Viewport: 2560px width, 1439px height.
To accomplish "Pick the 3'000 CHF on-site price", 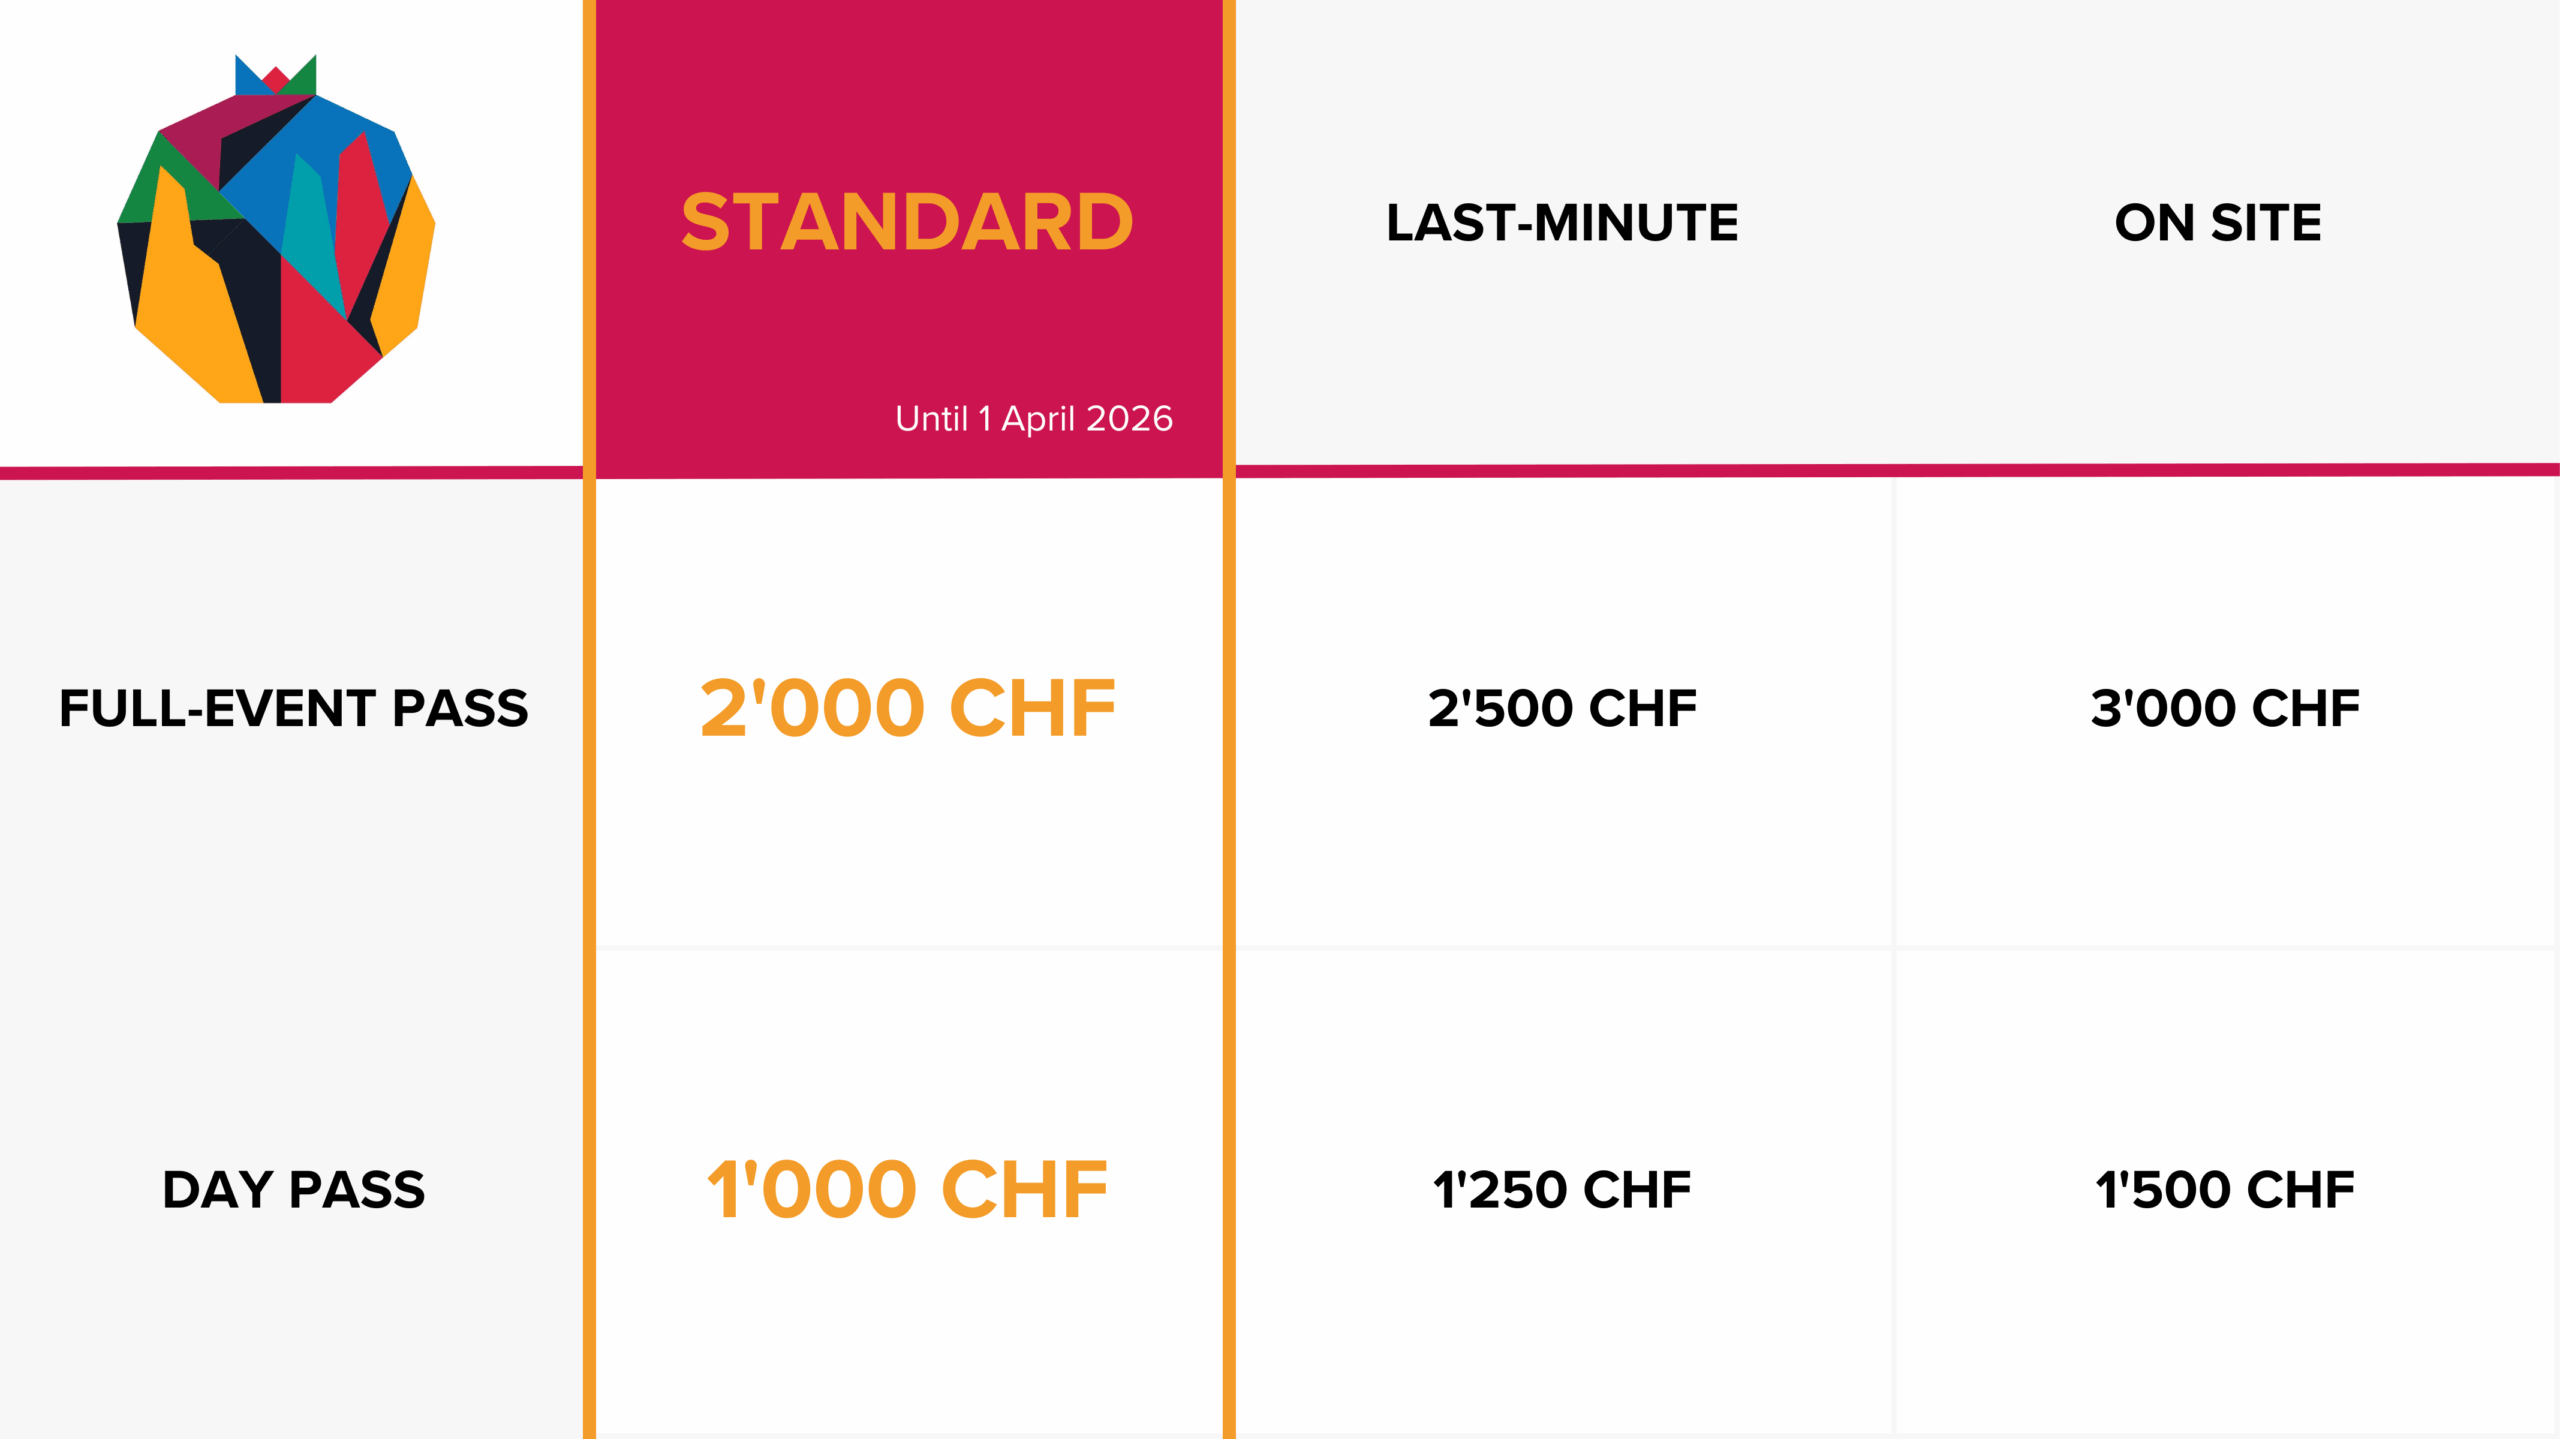I will pyautogui.click(x=2225, y=708).
